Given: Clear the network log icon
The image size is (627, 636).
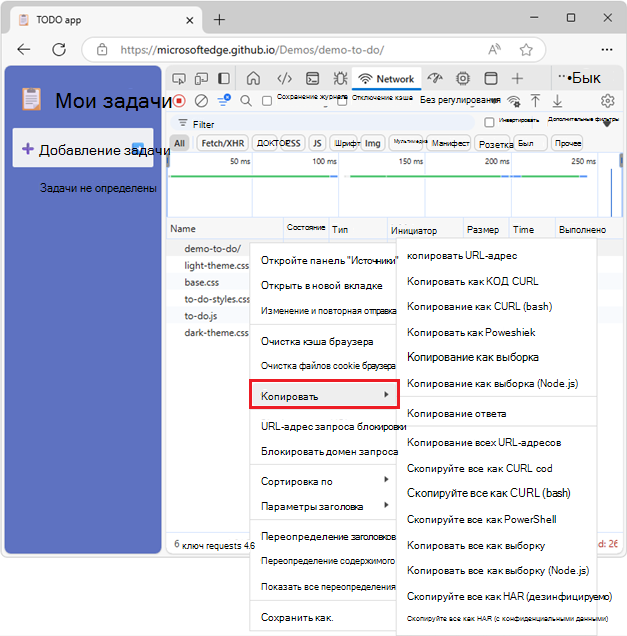Looking at the screenshot, I should click(x=201, y=101).
